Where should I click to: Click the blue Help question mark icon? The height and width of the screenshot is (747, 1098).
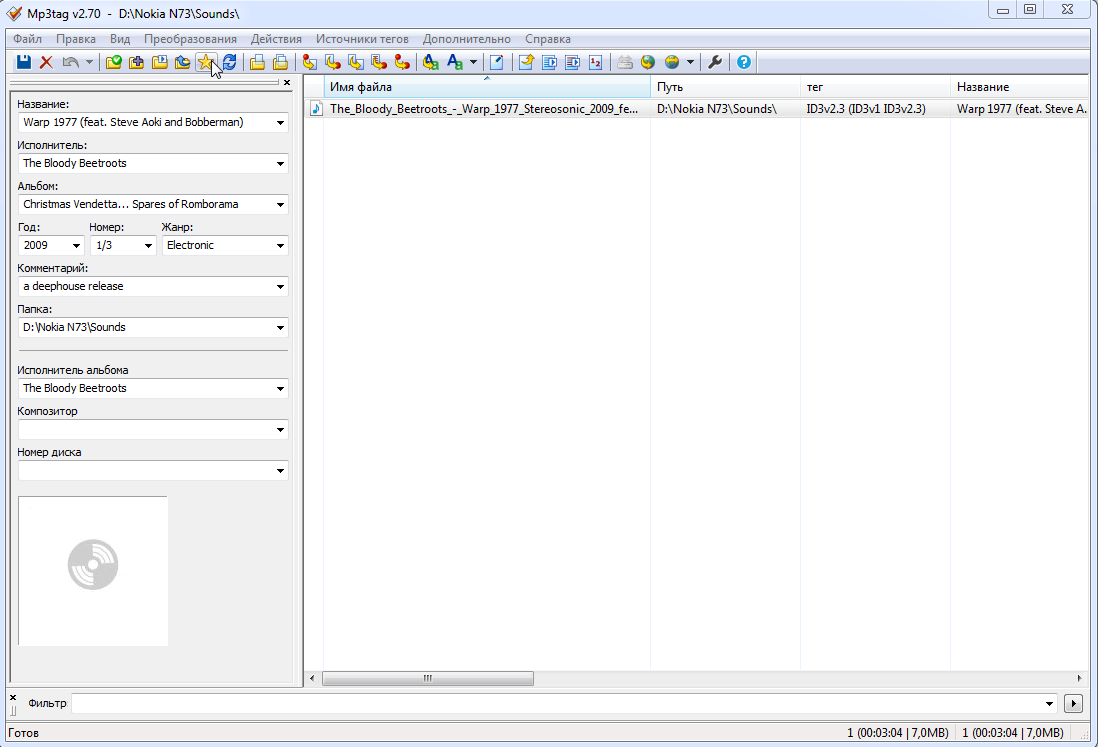coord(744,62)
